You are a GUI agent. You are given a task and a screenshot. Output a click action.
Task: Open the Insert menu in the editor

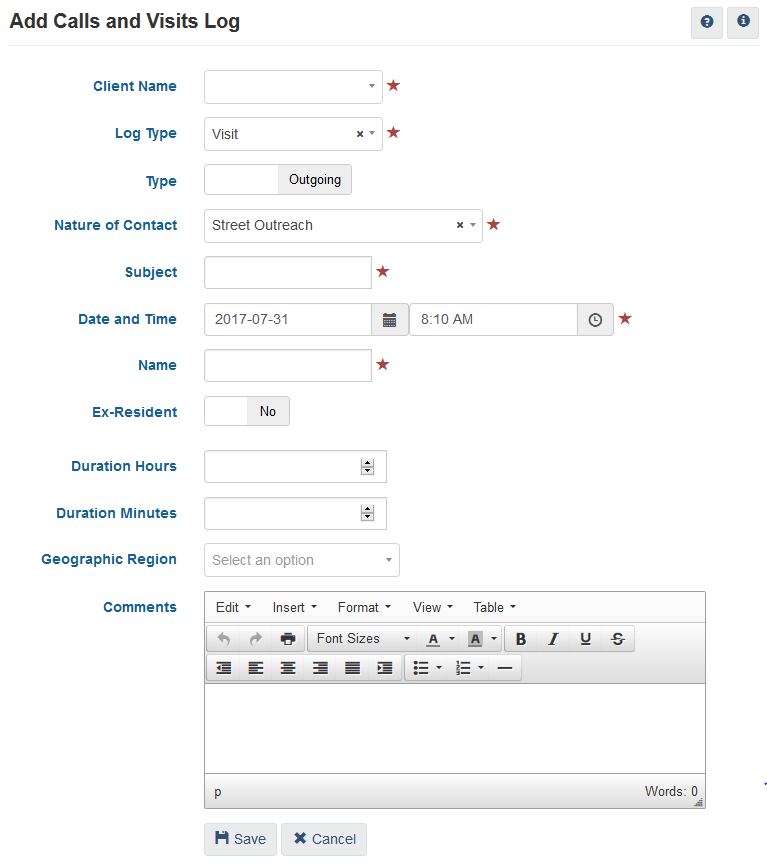tap(294, 607)
